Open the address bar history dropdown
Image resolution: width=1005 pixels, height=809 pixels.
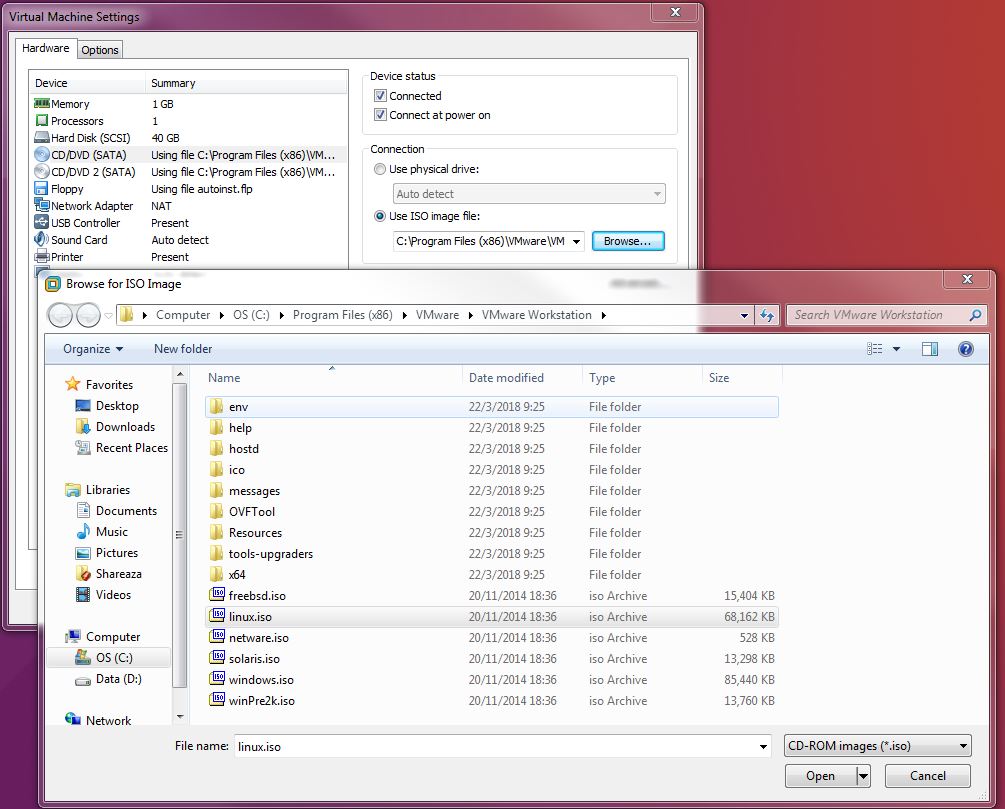[743, 315]
